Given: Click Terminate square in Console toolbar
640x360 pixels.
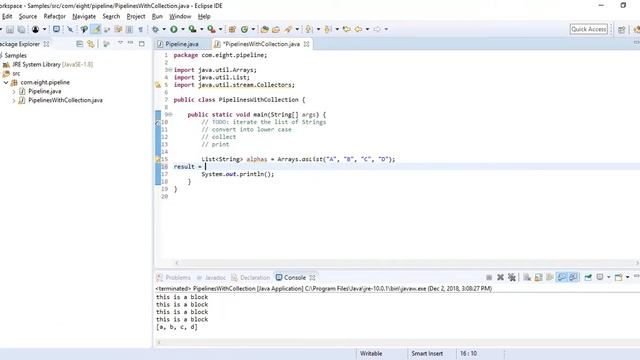Looking at the screenshot, I should 489,278.
